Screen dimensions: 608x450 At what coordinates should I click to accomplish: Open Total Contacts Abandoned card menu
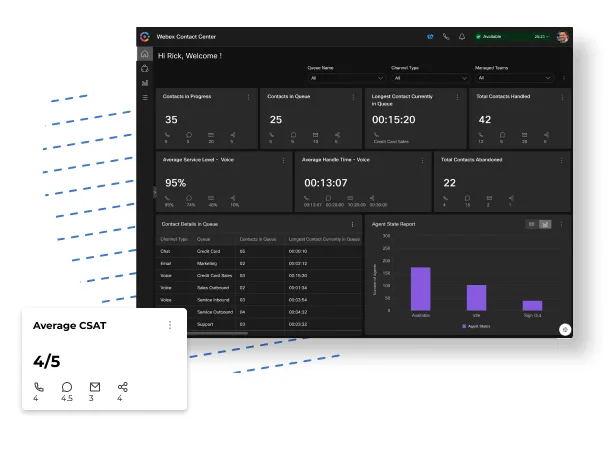pyautogui.click(x=561, y=160)
